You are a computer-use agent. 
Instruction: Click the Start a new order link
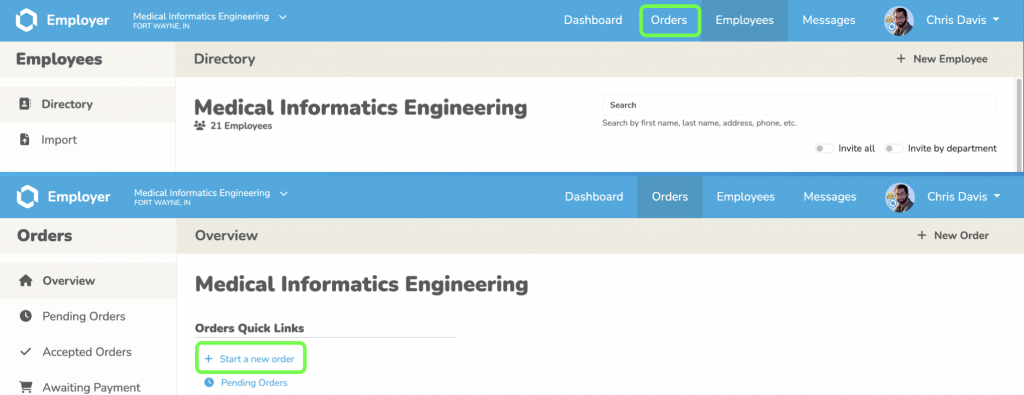tap(251, 358)
